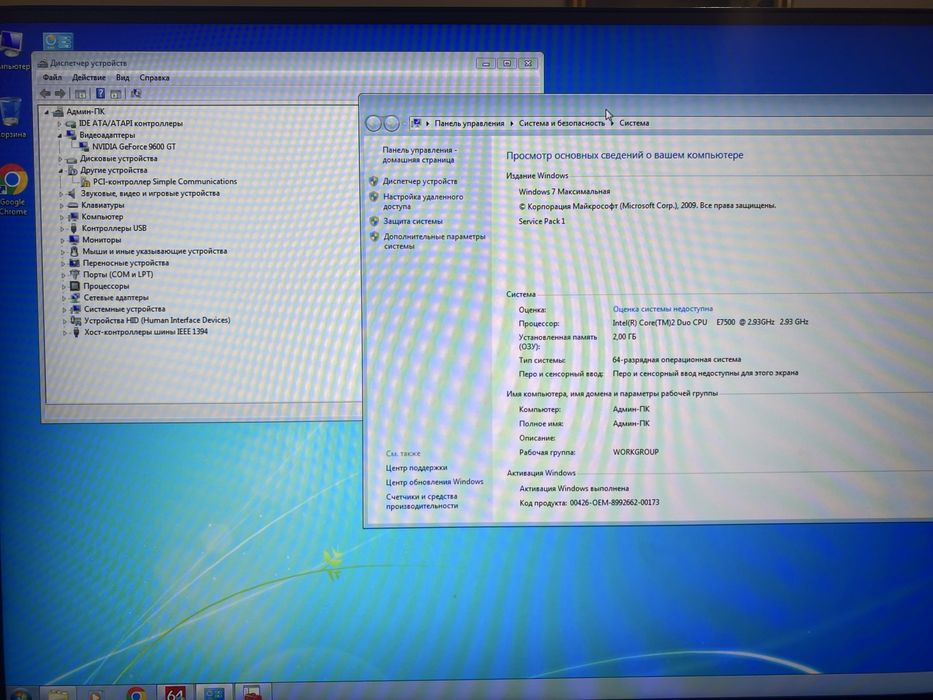The height and width of the screenshot is (700, 933).
Task: Click the Start button on taskbar
Action: [20, 694]
